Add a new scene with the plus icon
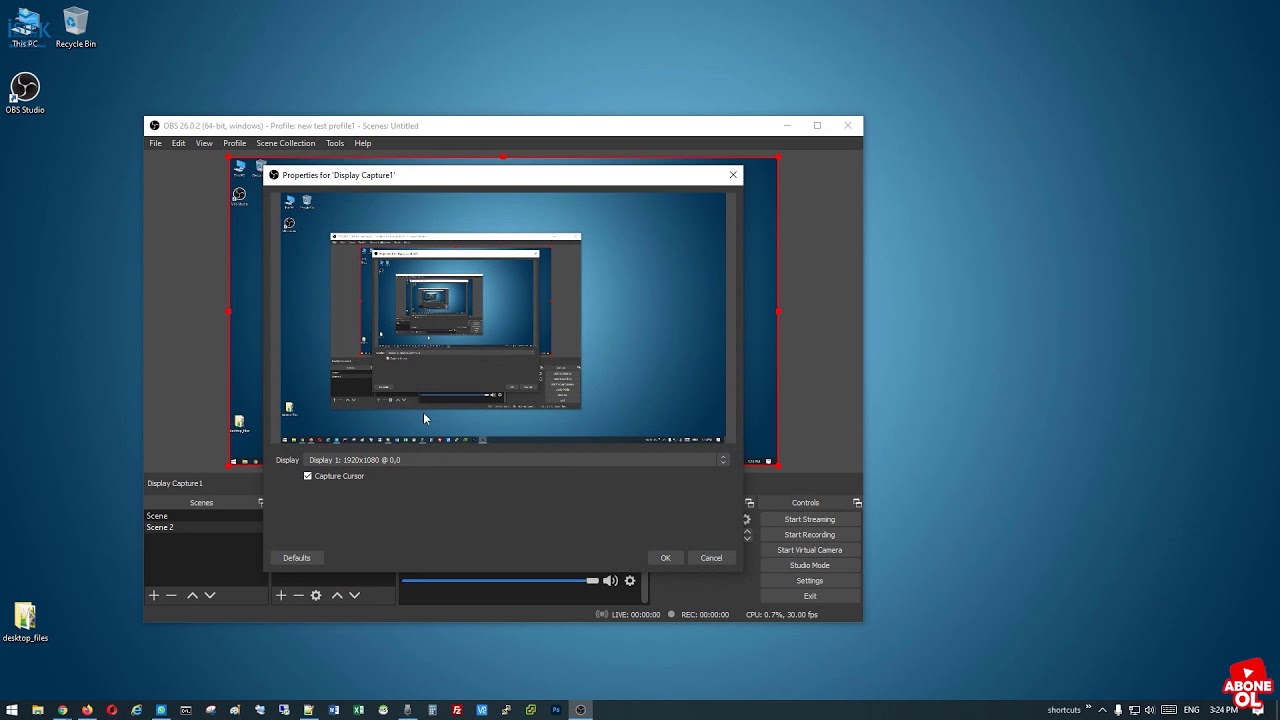1280x720 pixels. point(154,595)
